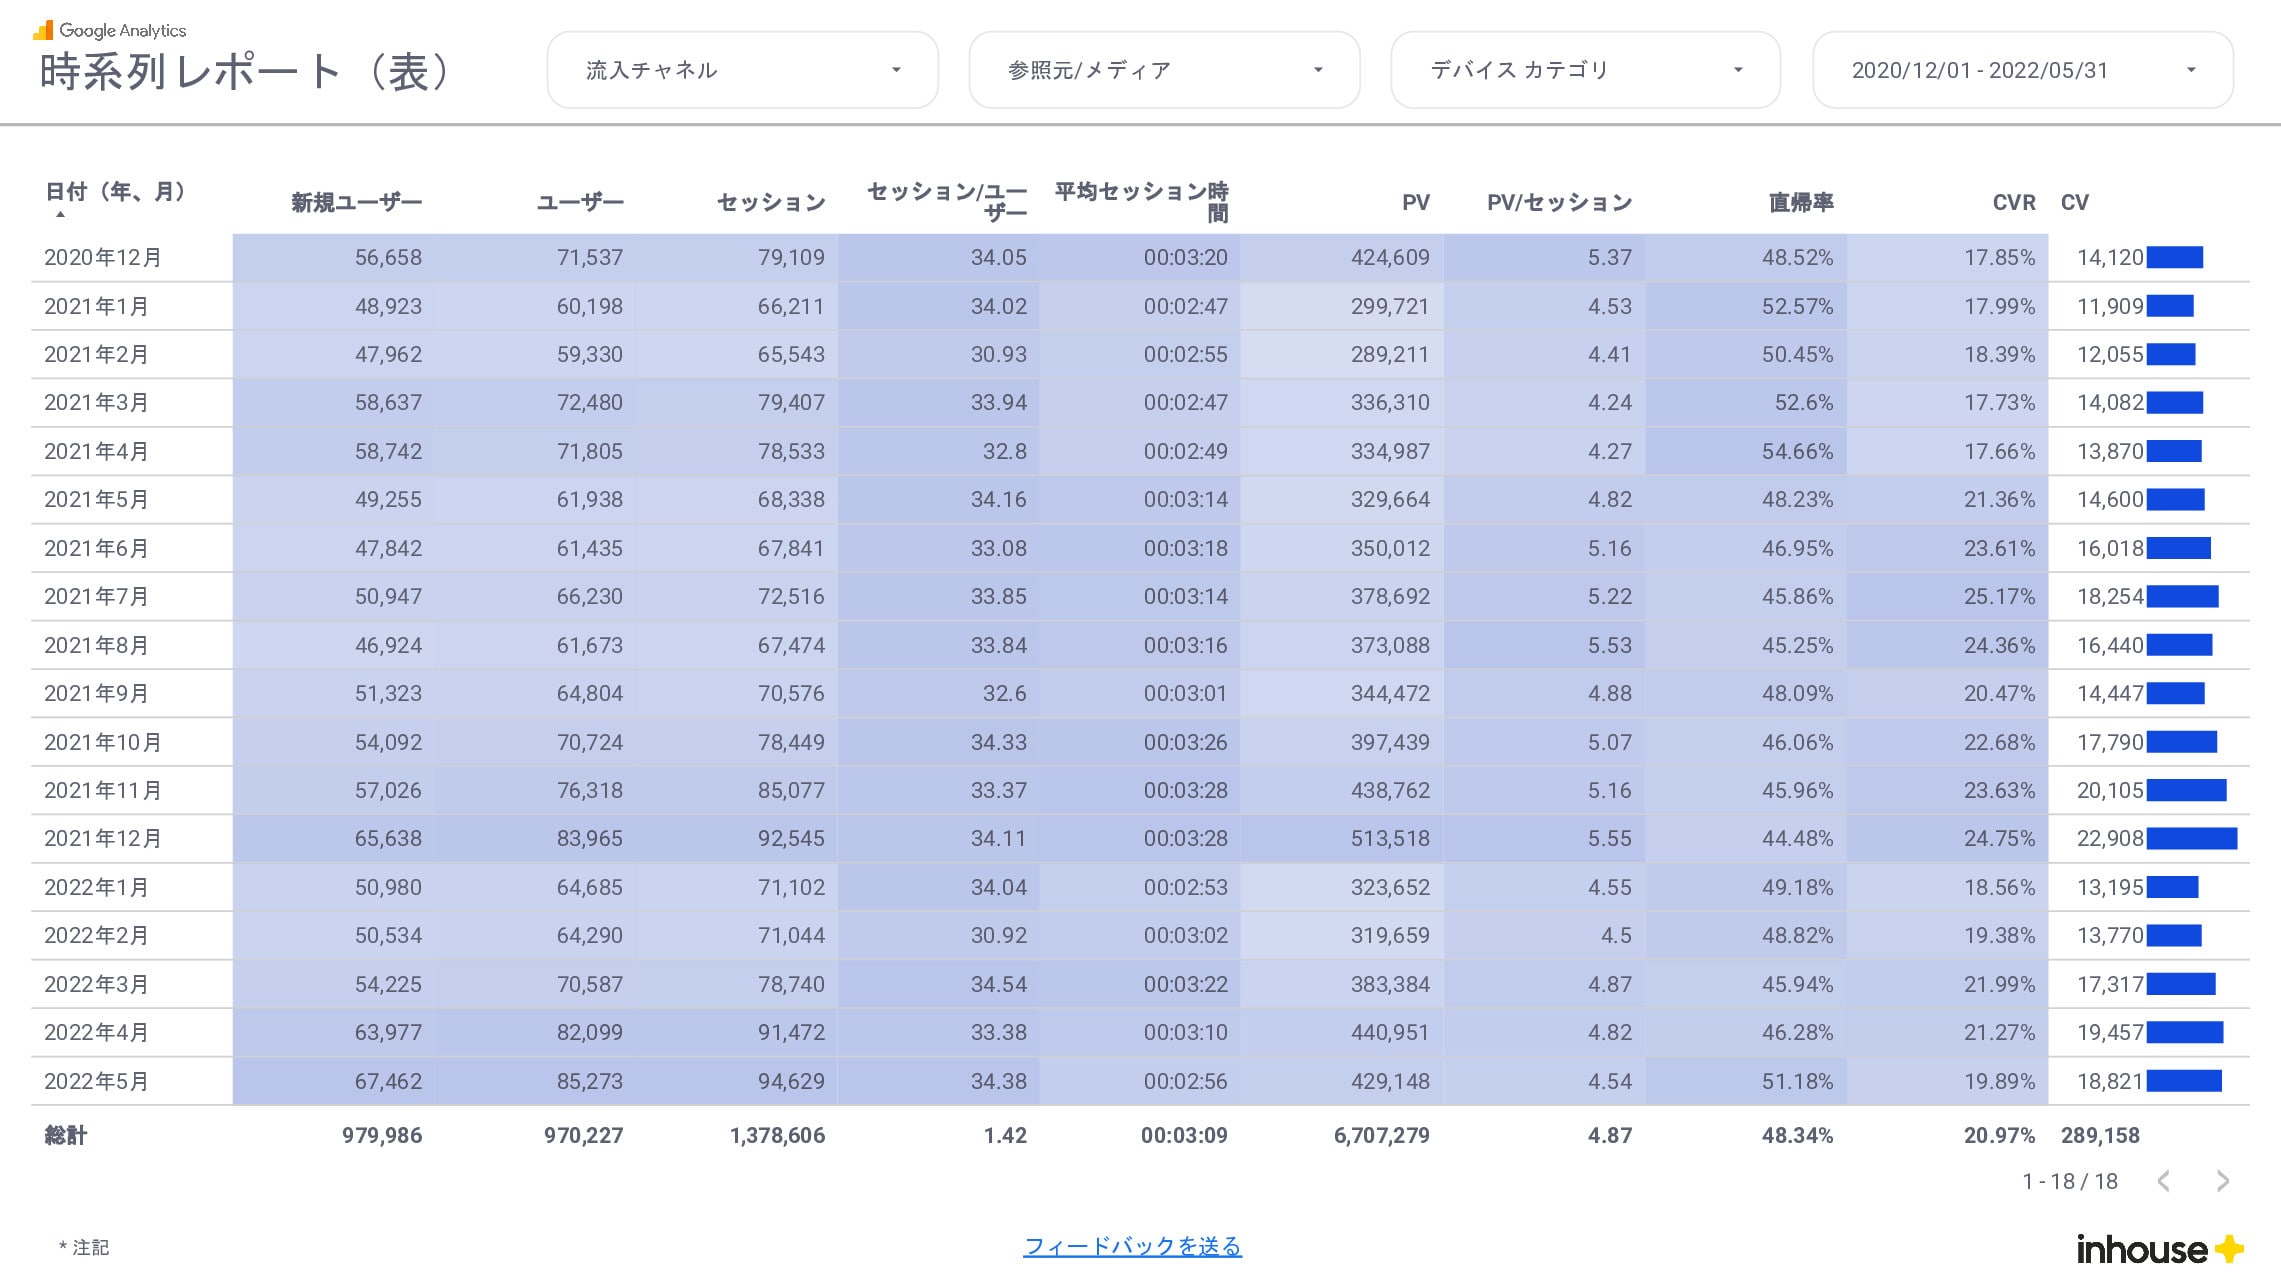The width and height of the screenshot is (2281, 1281).
Task: Select the 2021年2月 row label
Action: (x=96, y=354)
